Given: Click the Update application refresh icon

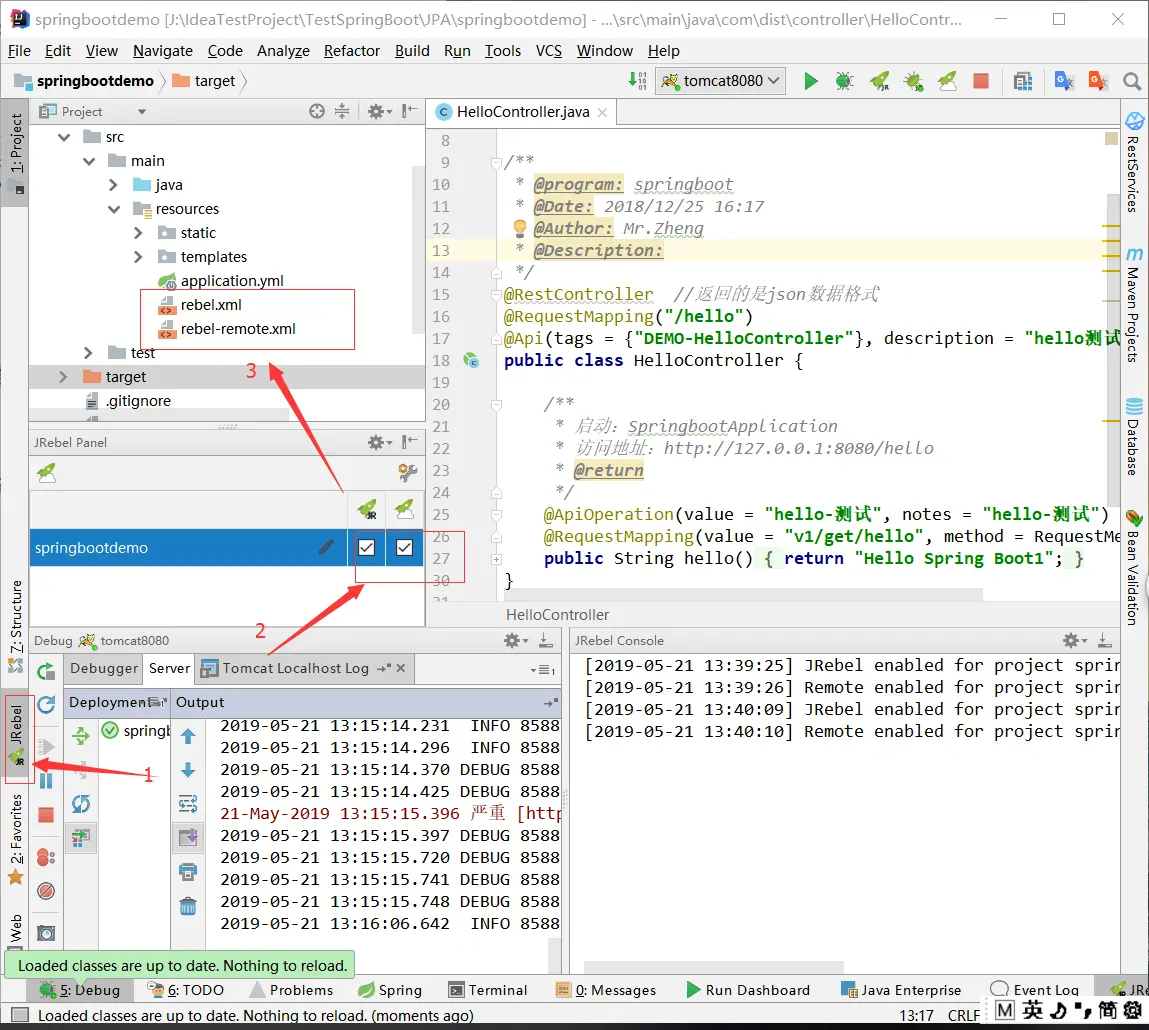Looking at the screenshot, I should click(46, 705).
